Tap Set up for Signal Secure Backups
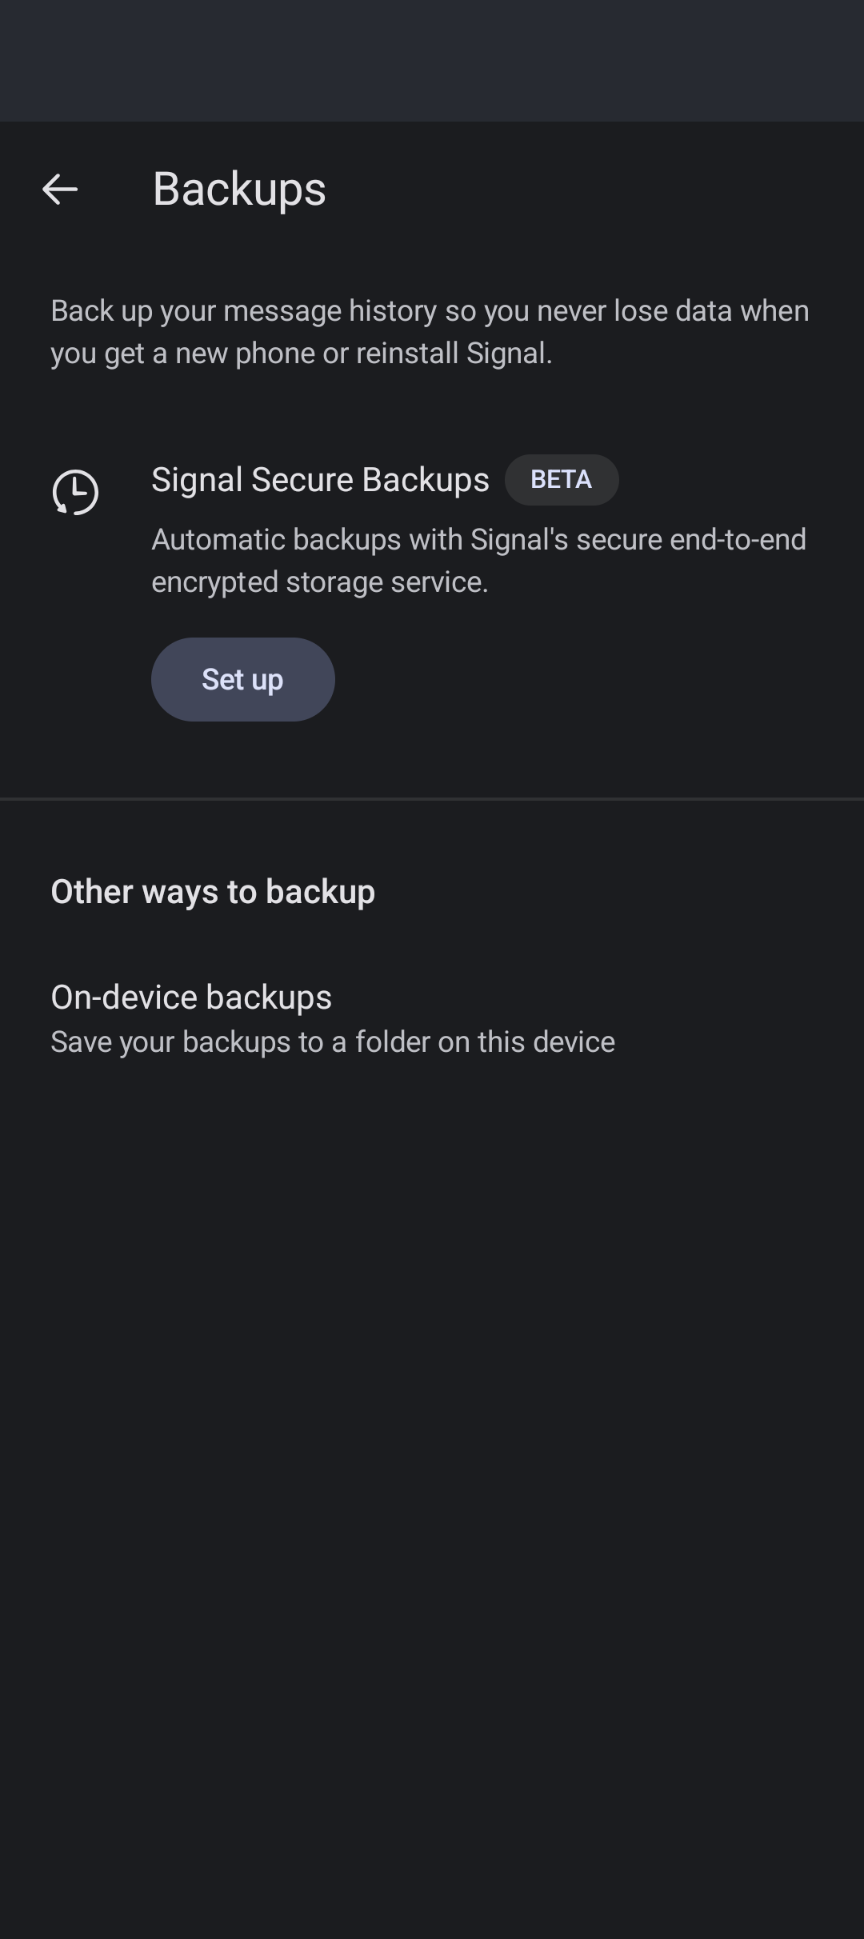The width and height of the screenshot is (864, 1939). pyautogui.click(x=242, y=679)
